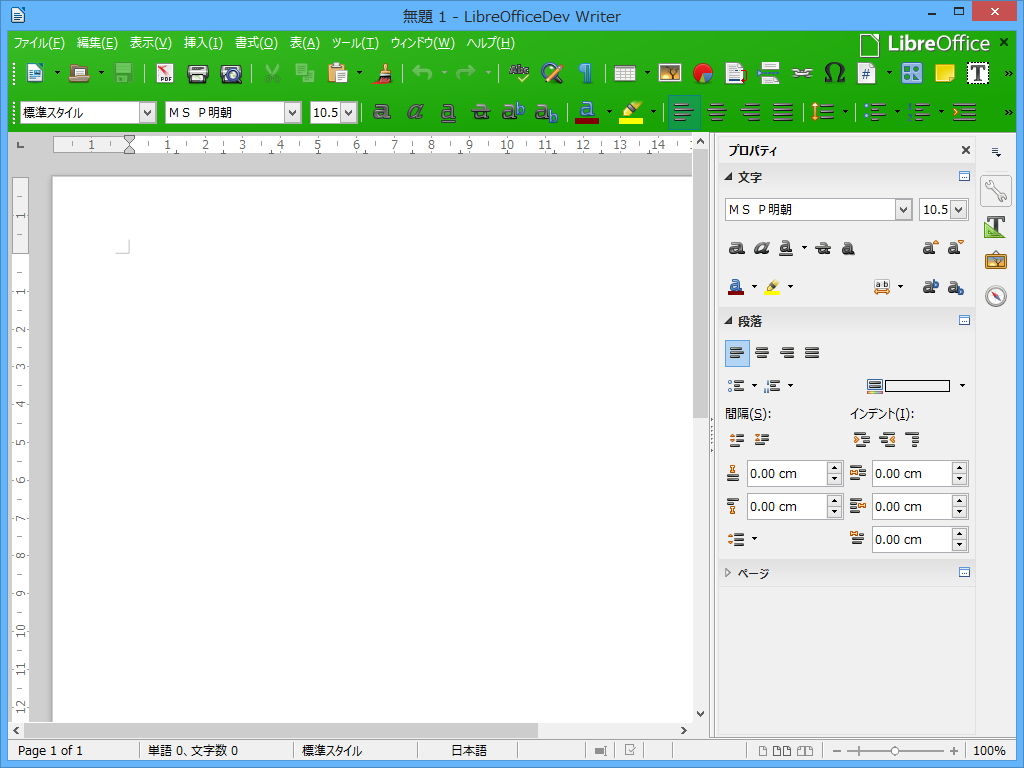Open Find & Replace icon

click(552, 73)
